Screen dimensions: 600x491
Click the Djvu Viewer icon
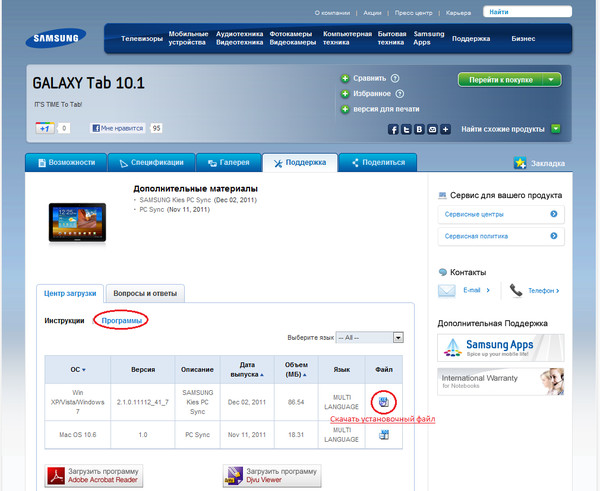(x=234, y=476)
